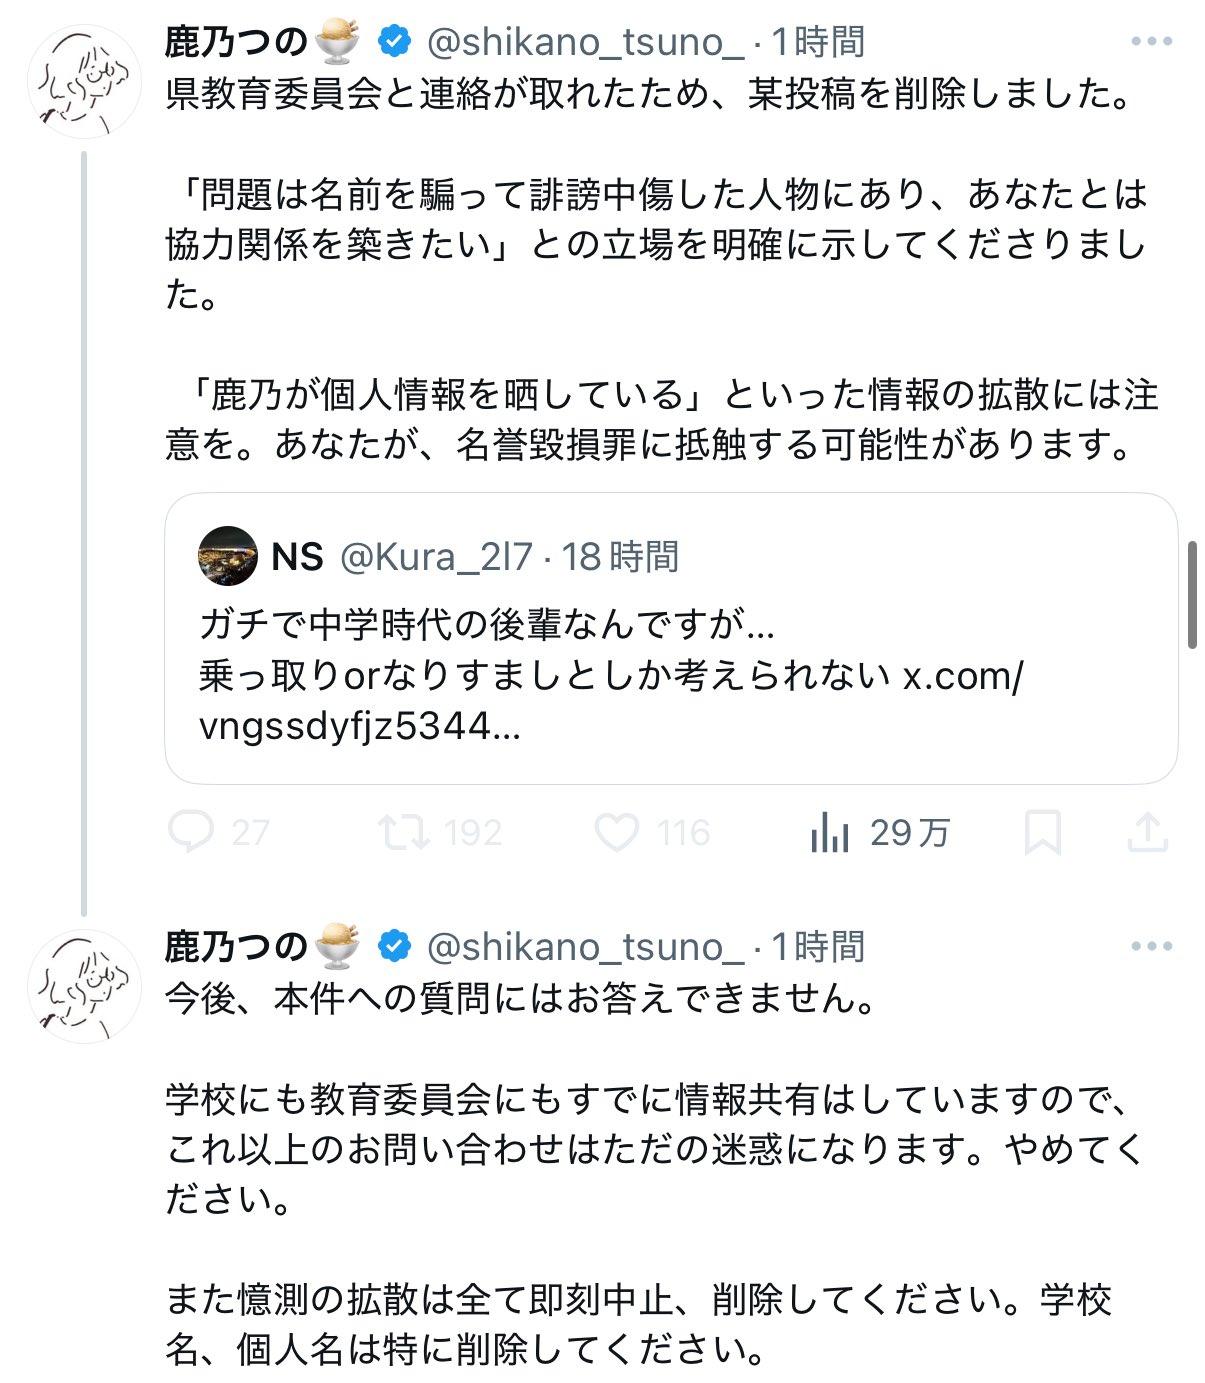Screen dimensions: 1205x1383
Task: Open the second post author's avatar
Action: click(84, 986)
